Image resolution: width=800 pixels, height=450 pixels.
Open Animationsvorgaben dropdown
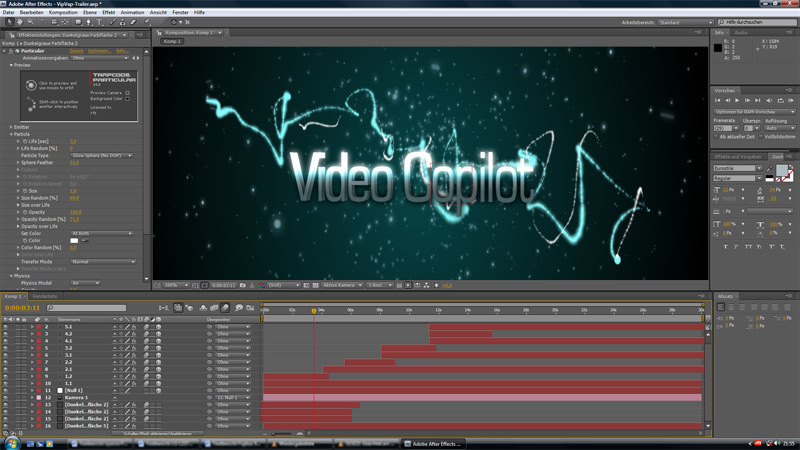pos(100,58)
